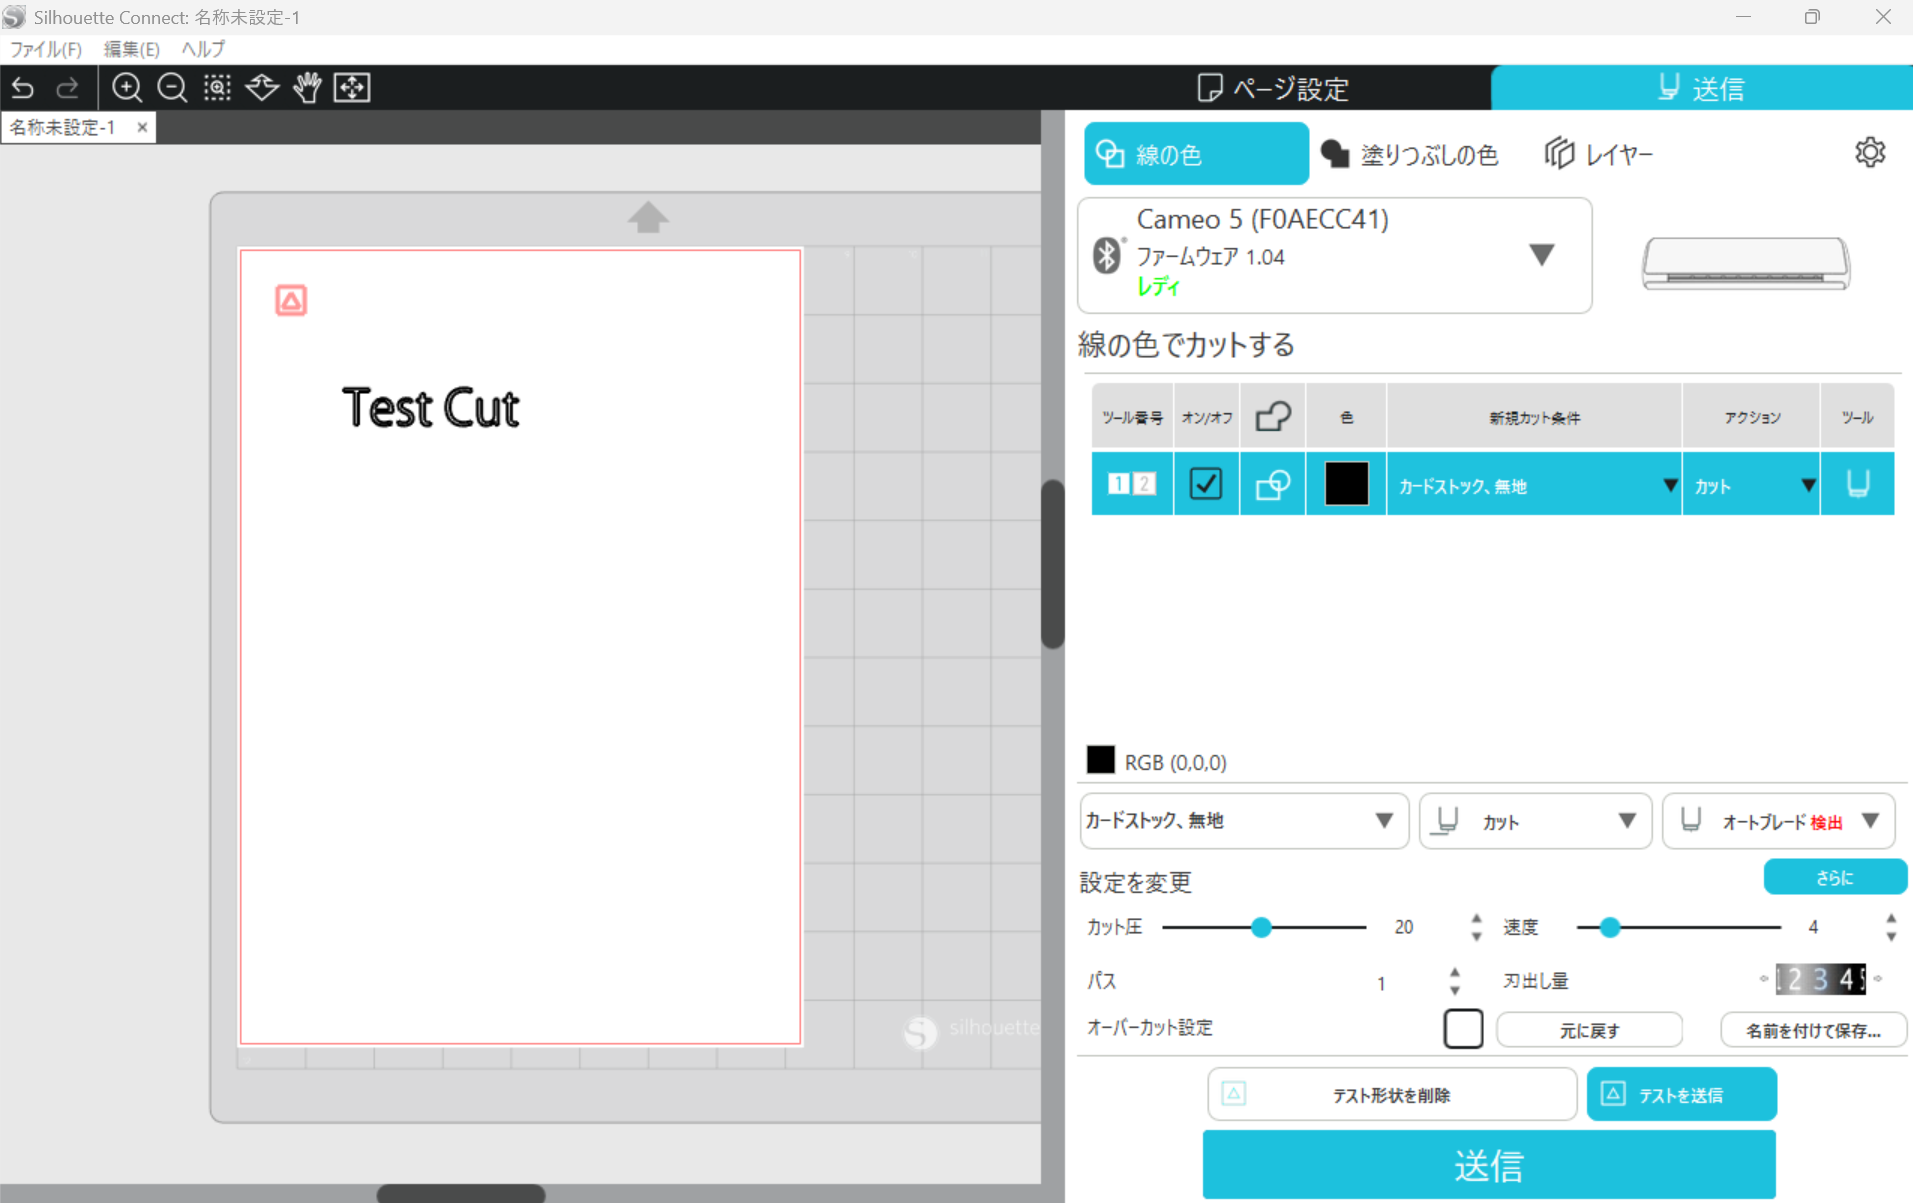Image resolution: width=1913 pixels, height=1203 pixels.
Task: Click the 速度 slider handle
Action: click(1609, 927)
